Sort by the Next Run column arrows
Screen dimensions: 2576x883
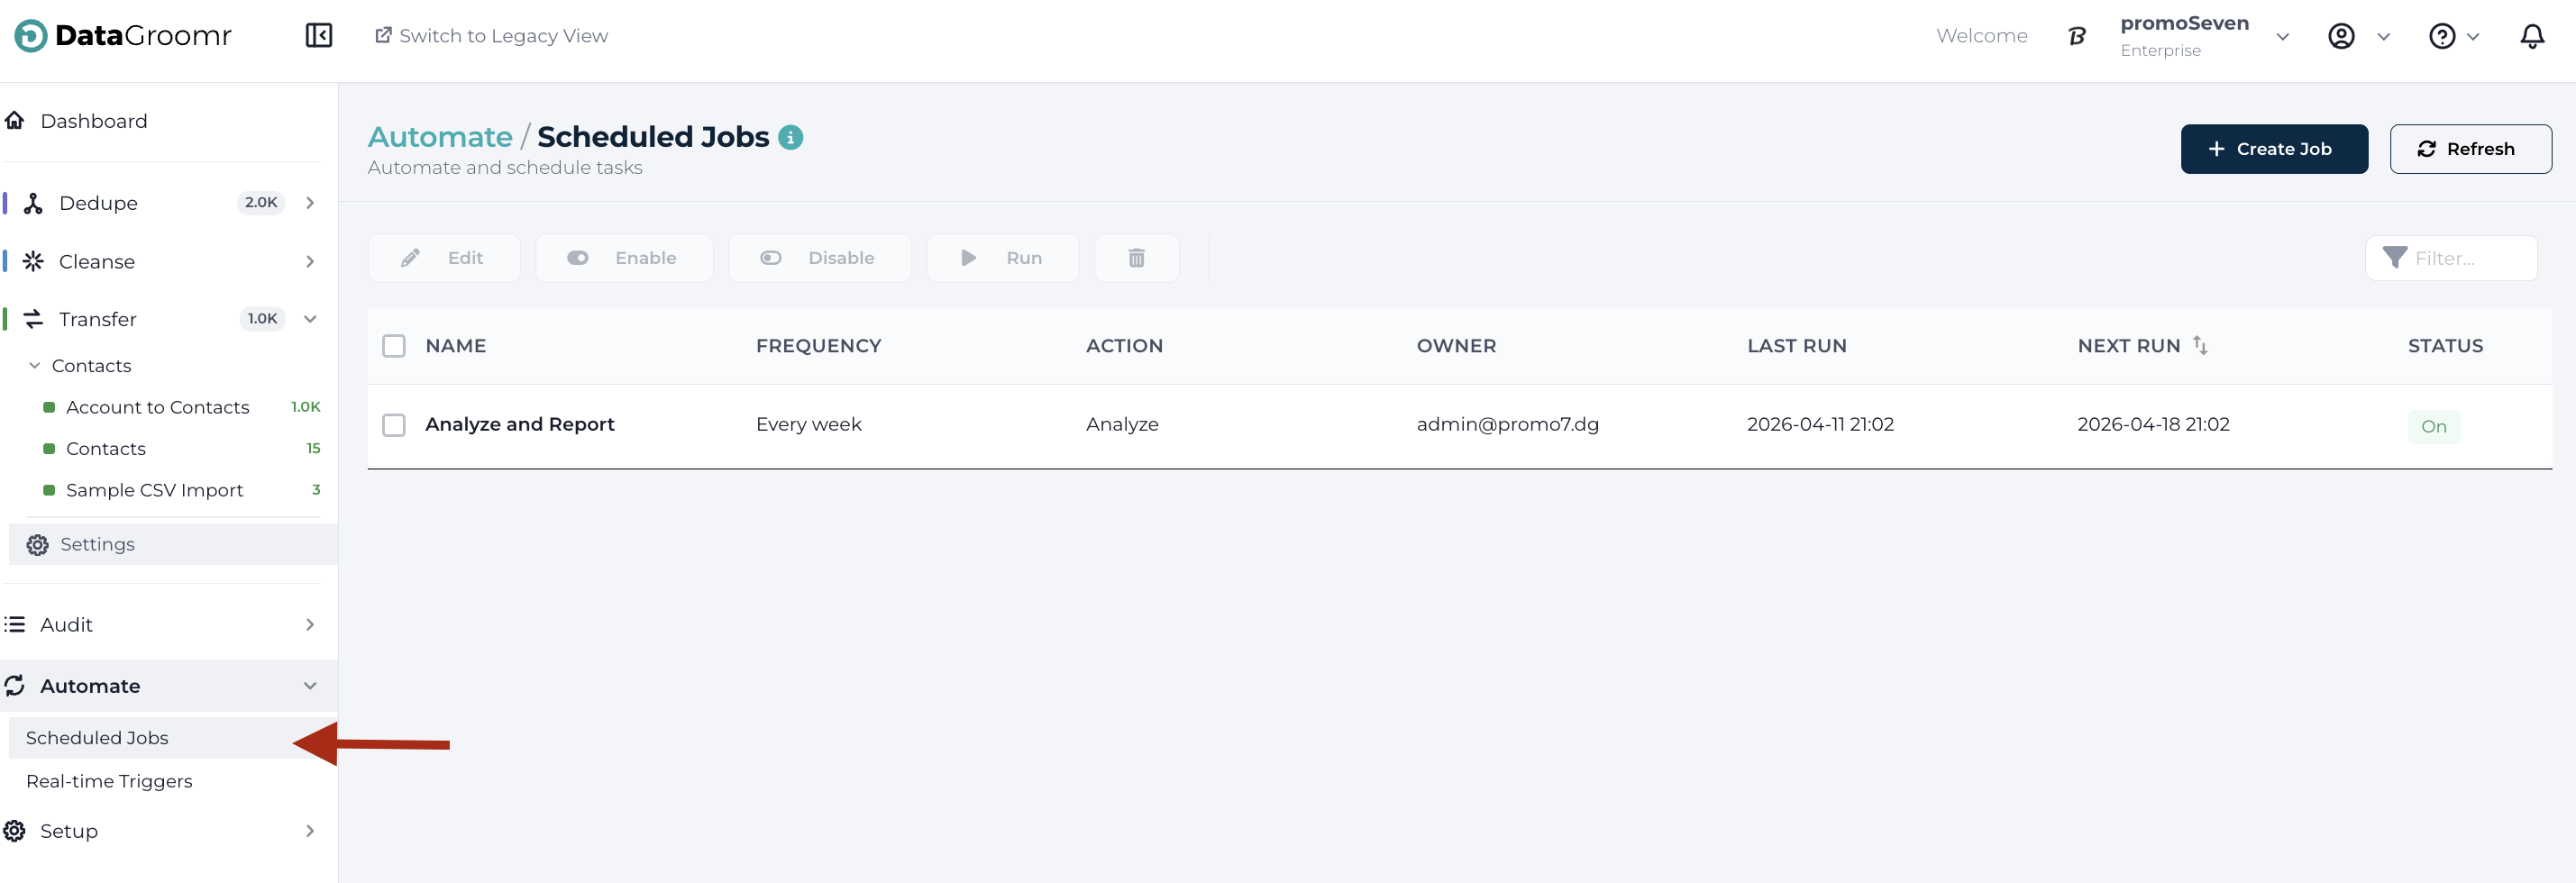pyautogui.click(x=2200, y=345)
